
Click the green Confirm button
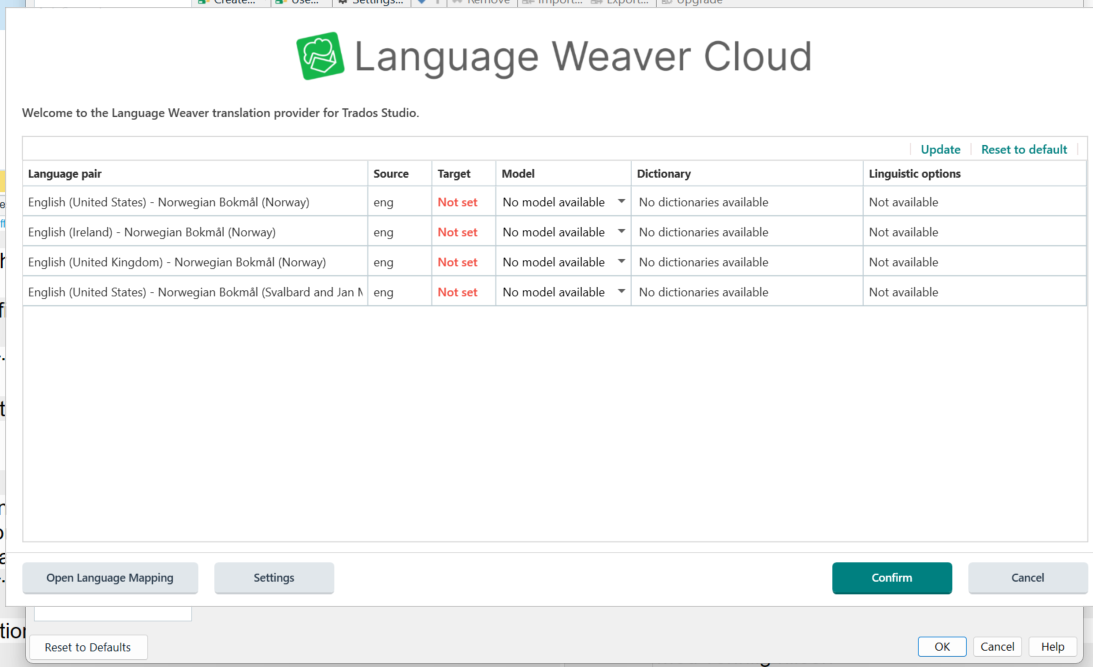(892, 578)
